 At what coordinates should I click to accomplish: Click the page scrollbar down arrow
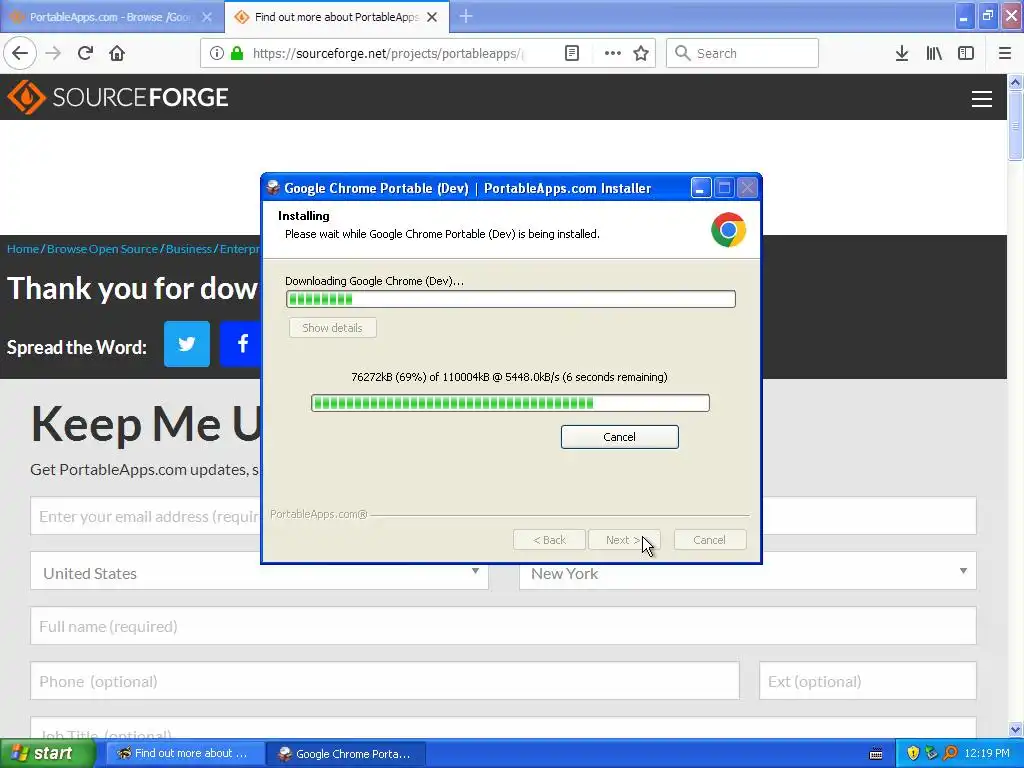coord(1016,729)
